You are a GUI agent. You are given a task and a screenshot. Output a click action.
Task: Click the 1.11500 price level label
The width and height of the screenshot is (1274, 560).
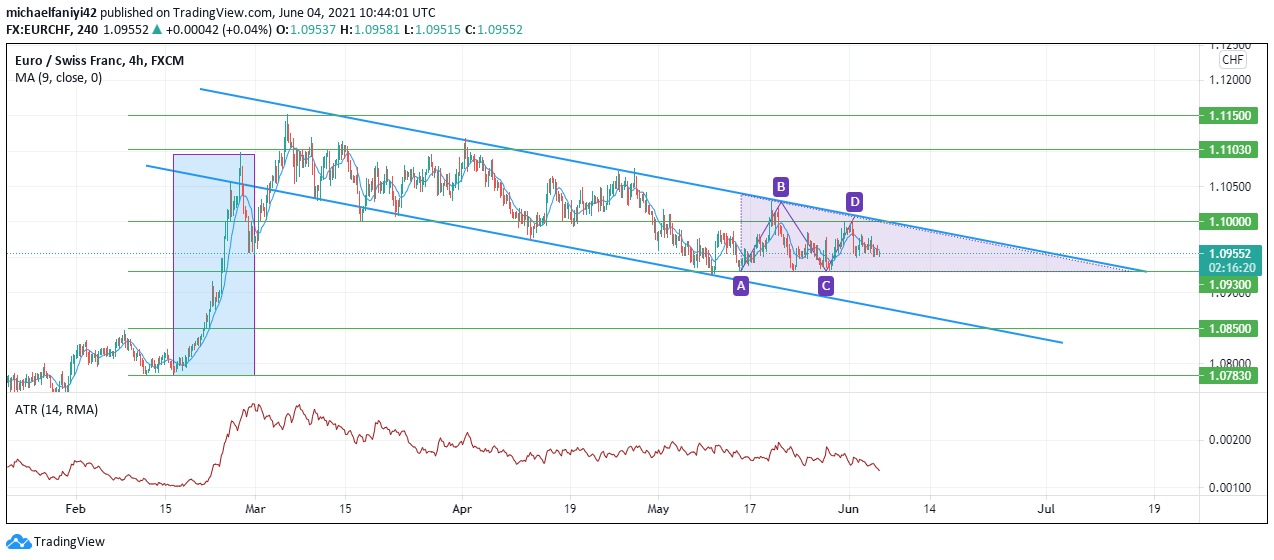(x=1230, y=116)
